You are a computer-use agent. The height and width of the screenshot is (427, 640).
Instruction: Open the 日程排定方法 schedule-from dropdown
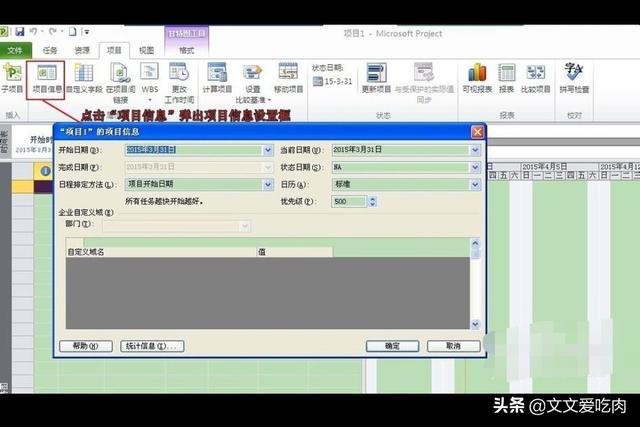coord(267,184)
